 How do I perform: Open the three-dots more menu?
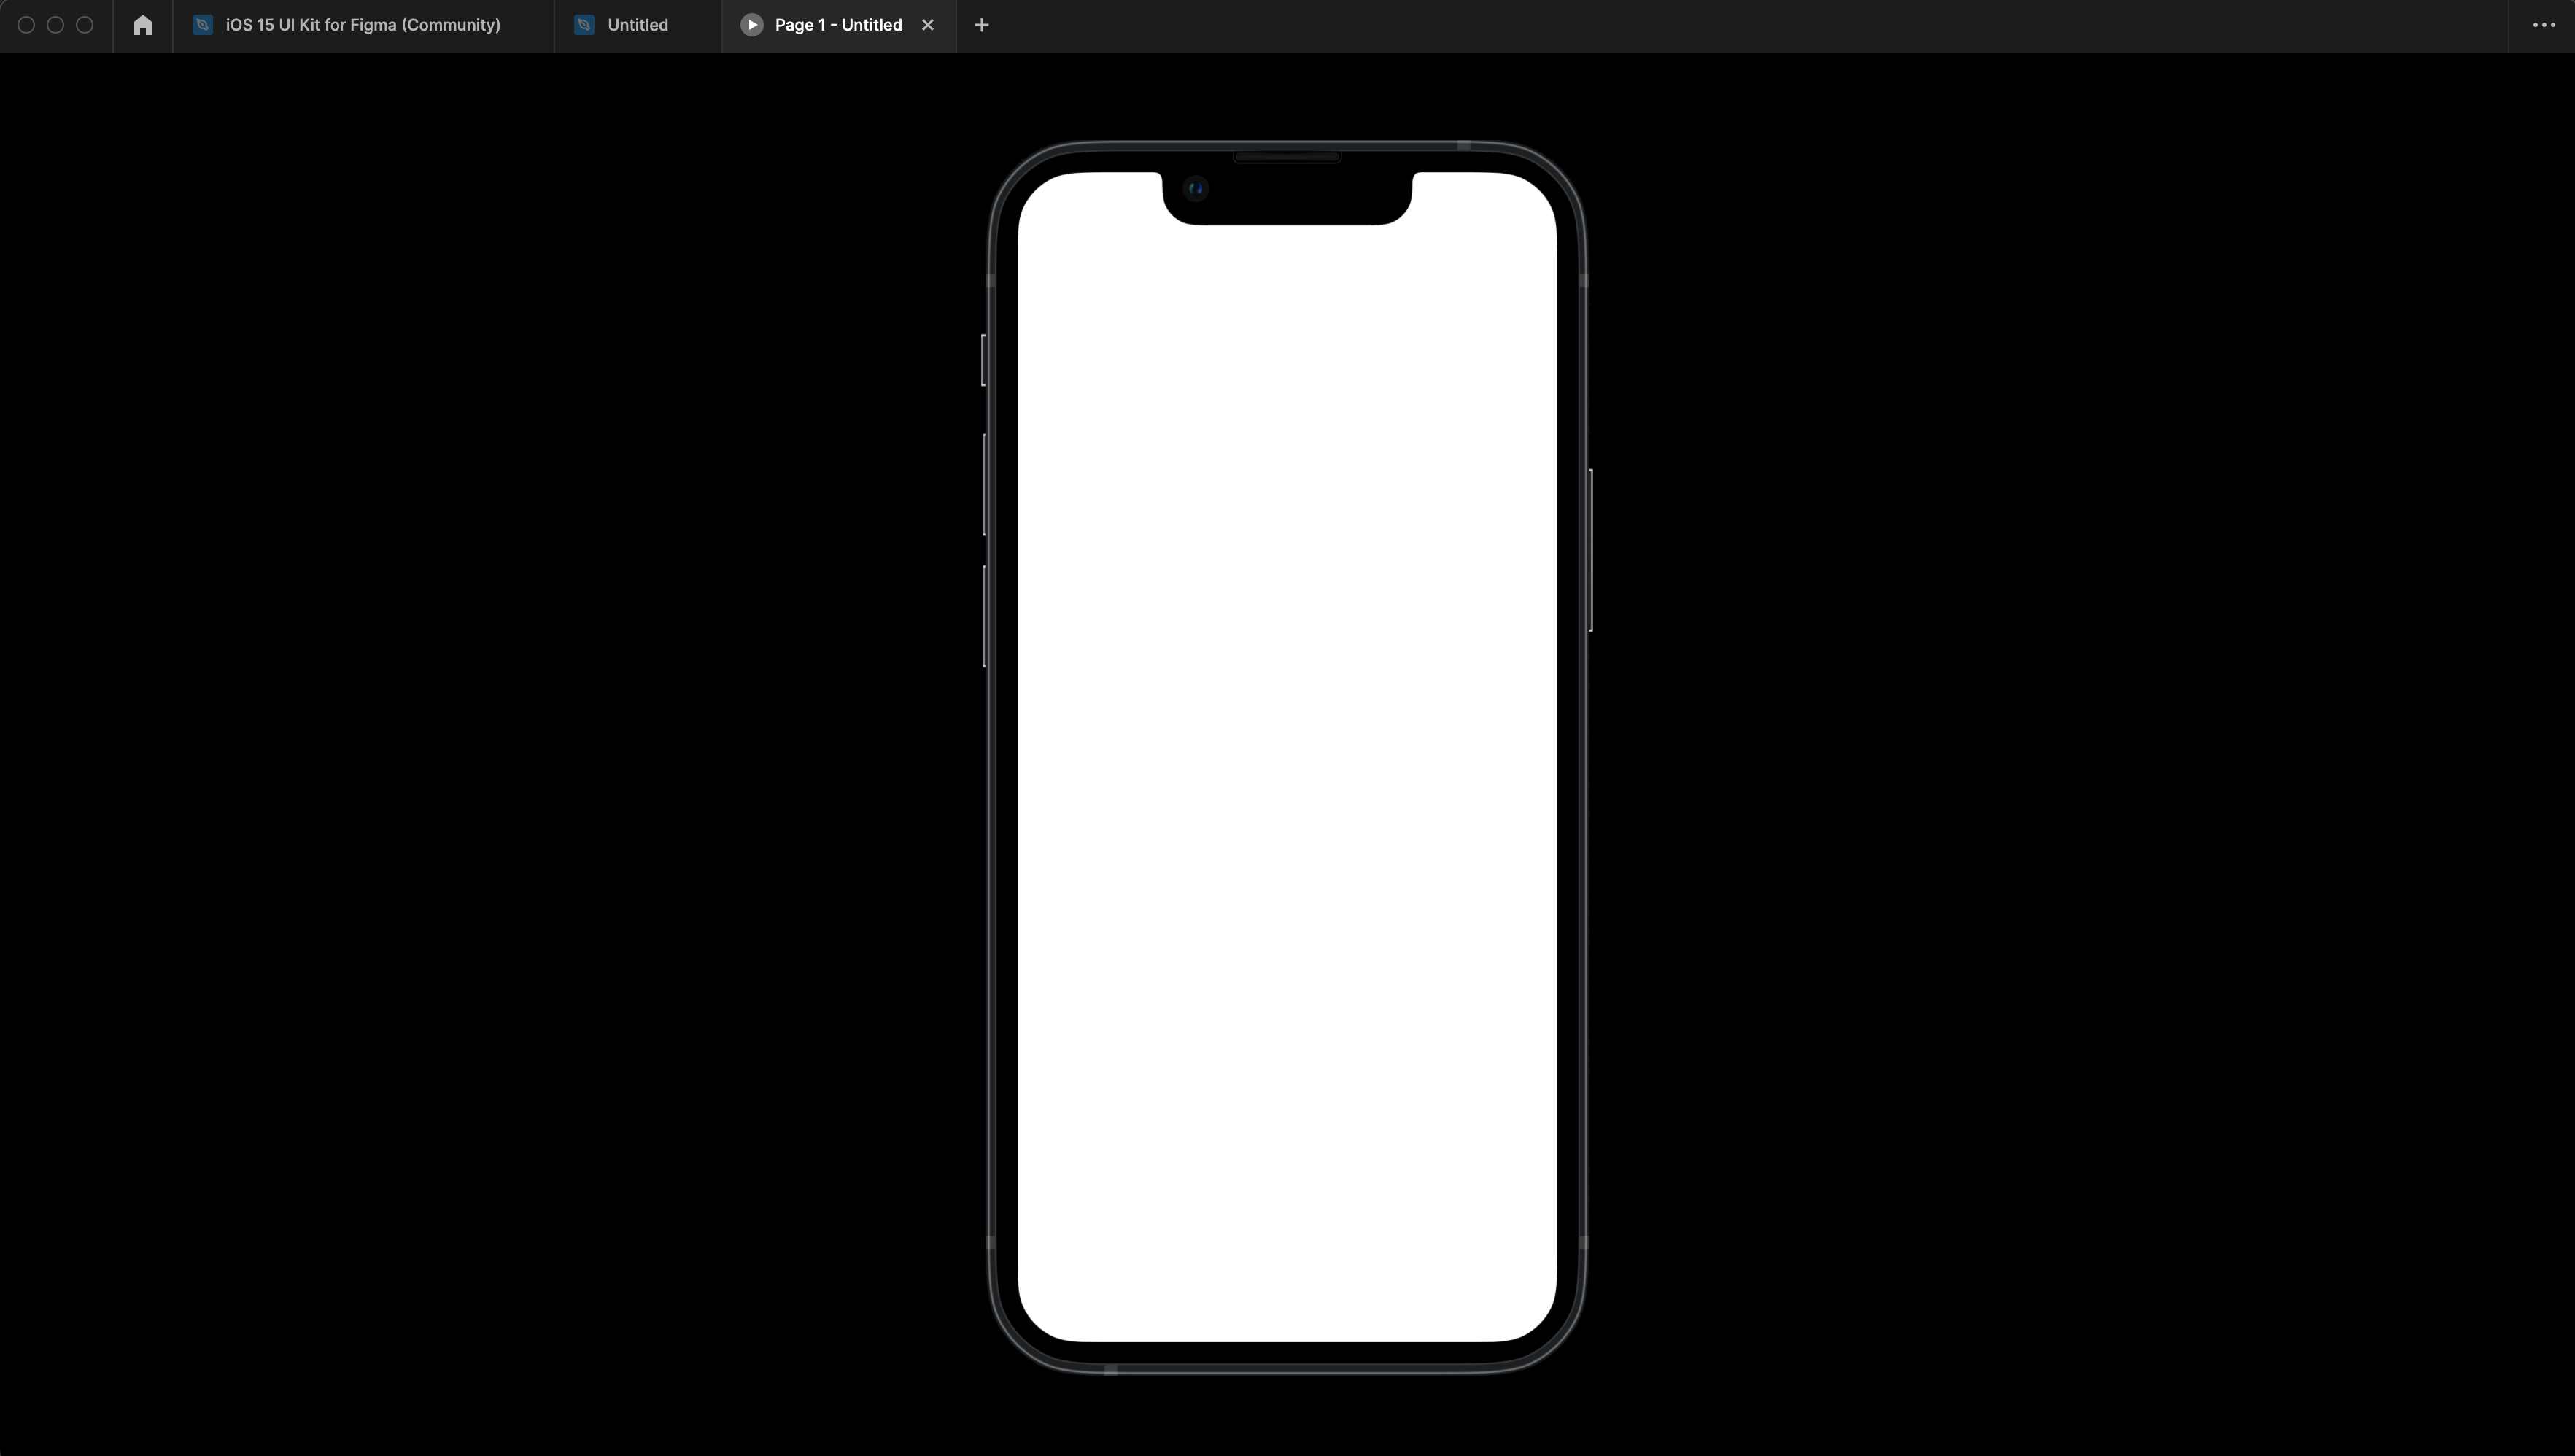click(x=2543, y=25)
